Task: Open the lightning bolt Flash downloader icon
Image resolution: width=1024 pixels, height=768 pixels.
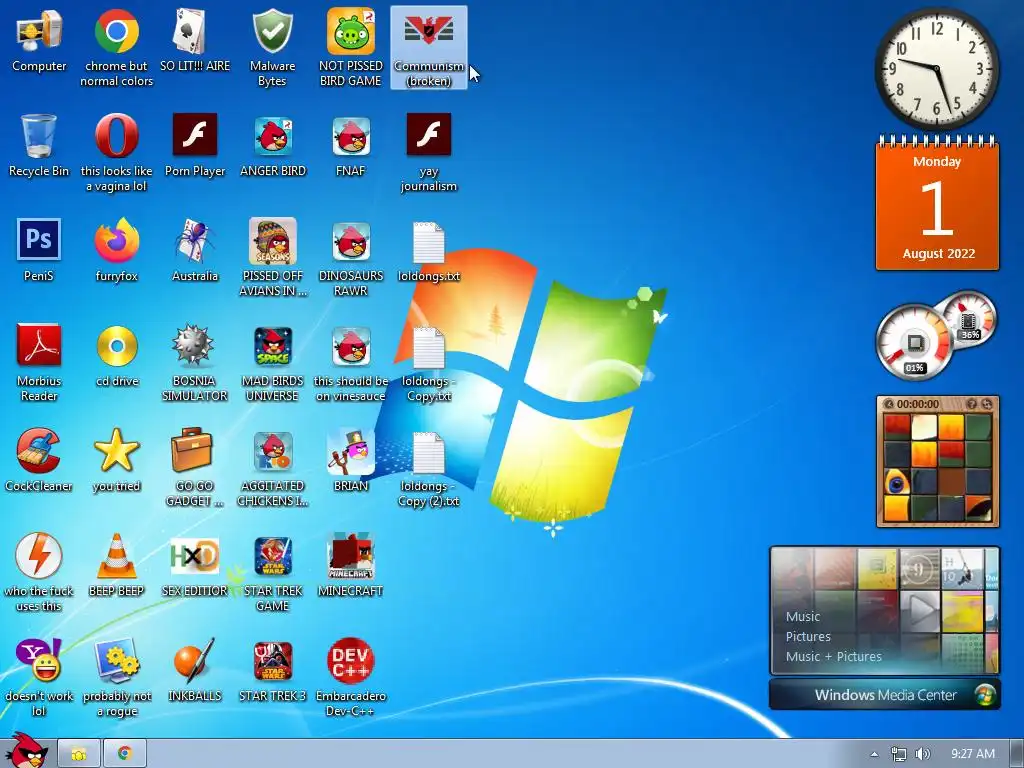Action: click(39, 571)
